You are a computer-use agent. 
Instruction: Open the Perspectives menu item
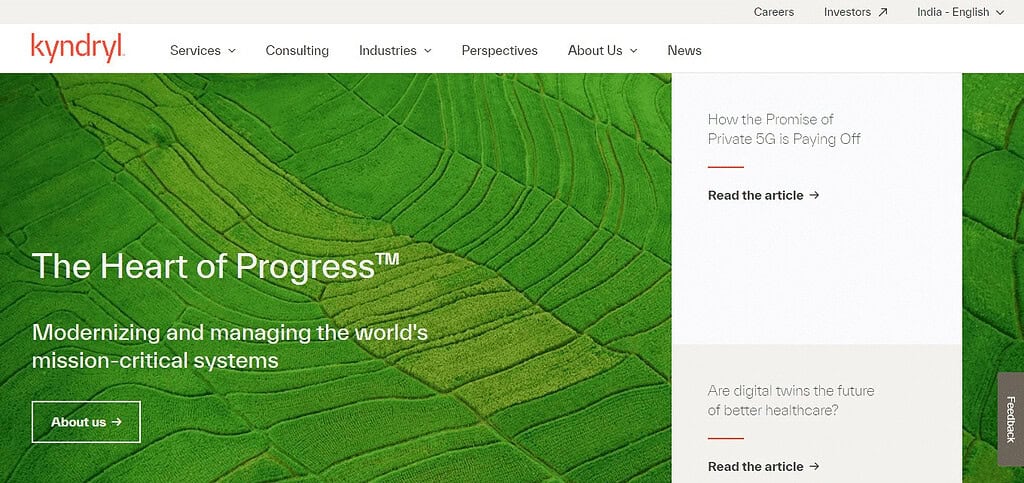(x=500, y=50)
